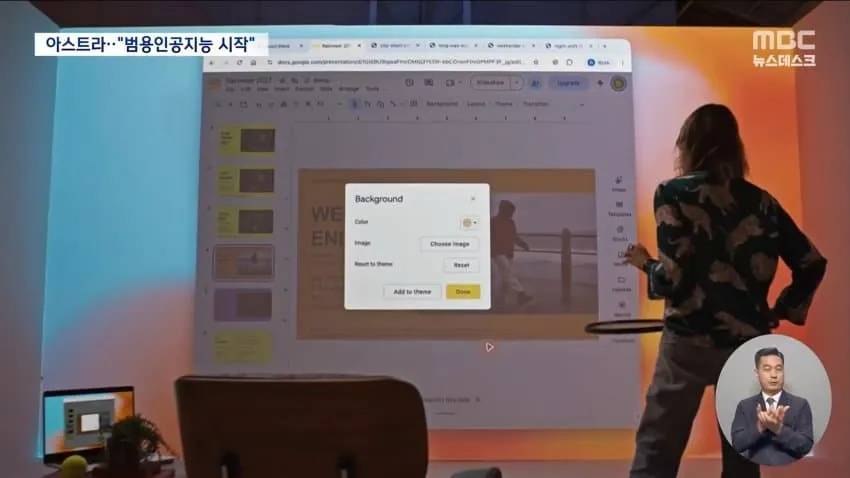Open the Arrange menu
The image size is (850, 478).
(349, 89)
